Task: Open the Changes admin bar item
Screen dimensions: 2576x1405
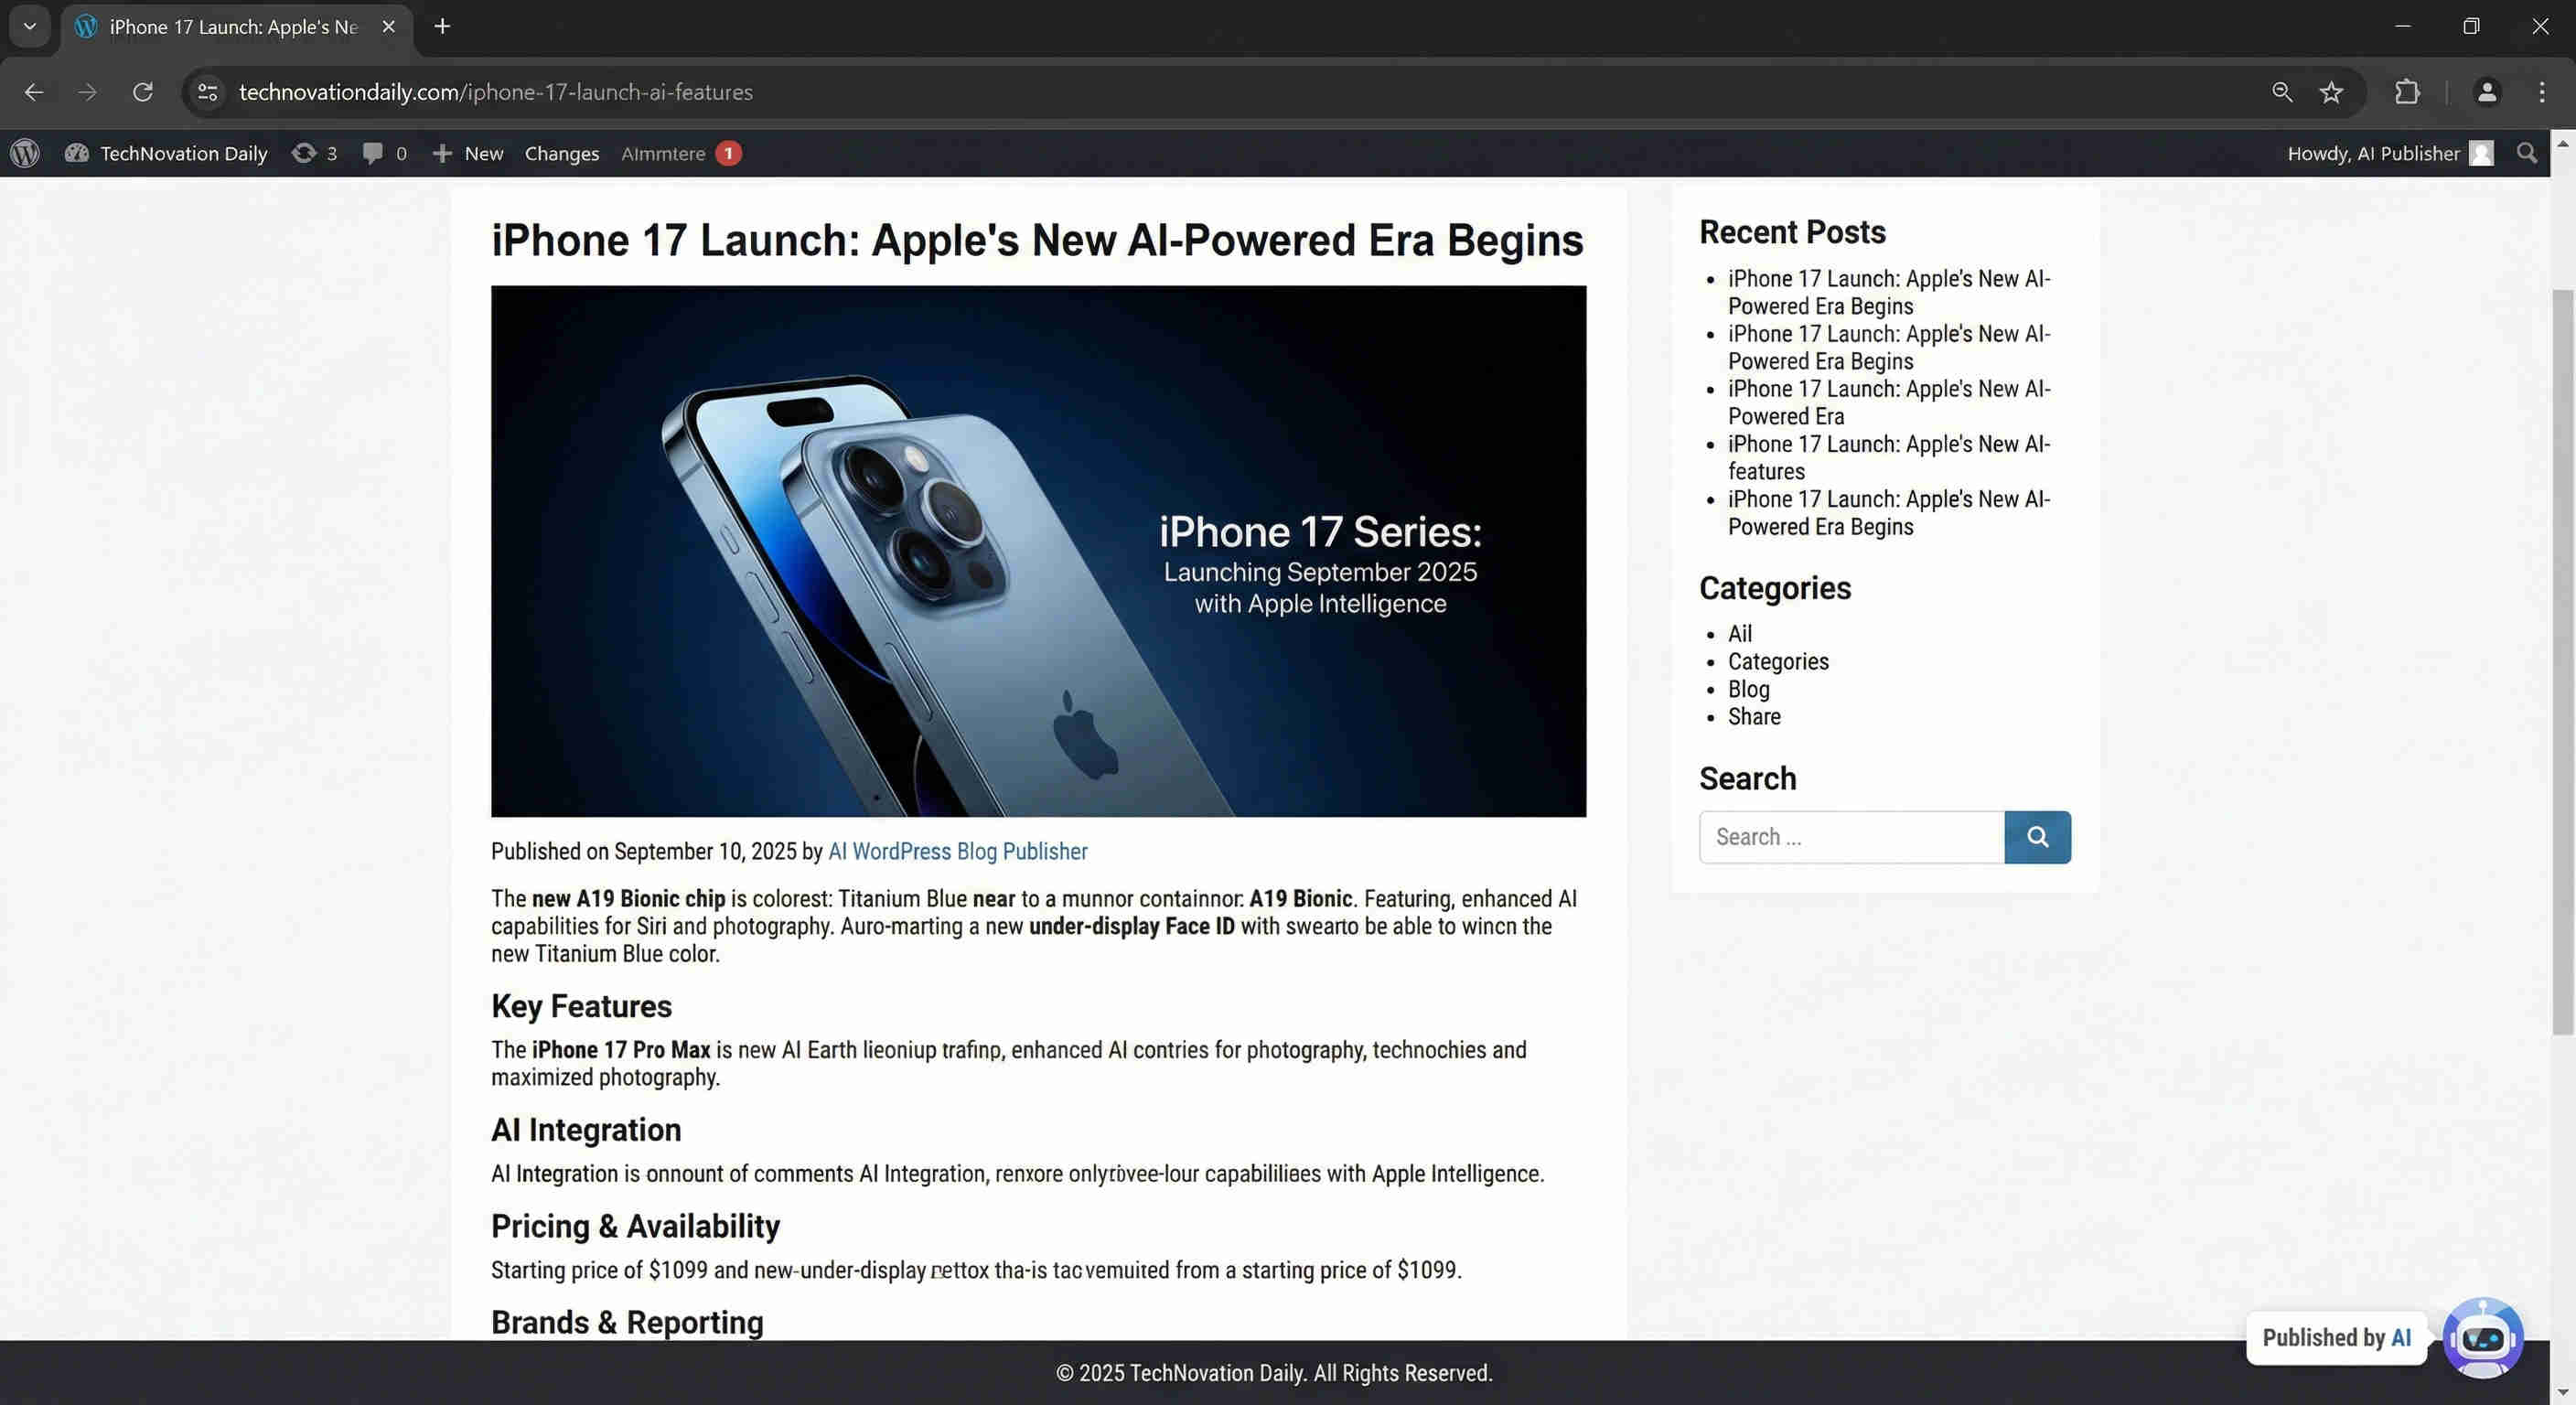Action: [x=562, y=153]
